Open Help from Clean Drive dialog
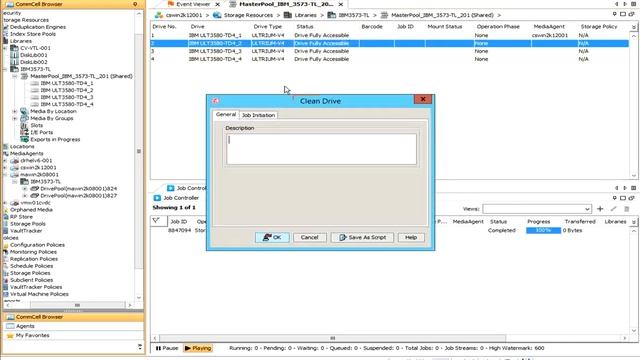 411,237
